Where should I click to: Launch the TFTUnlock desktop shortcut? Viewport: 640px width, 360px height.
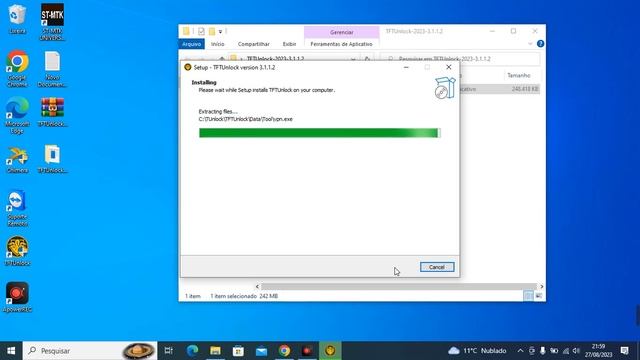pos(17,251)
